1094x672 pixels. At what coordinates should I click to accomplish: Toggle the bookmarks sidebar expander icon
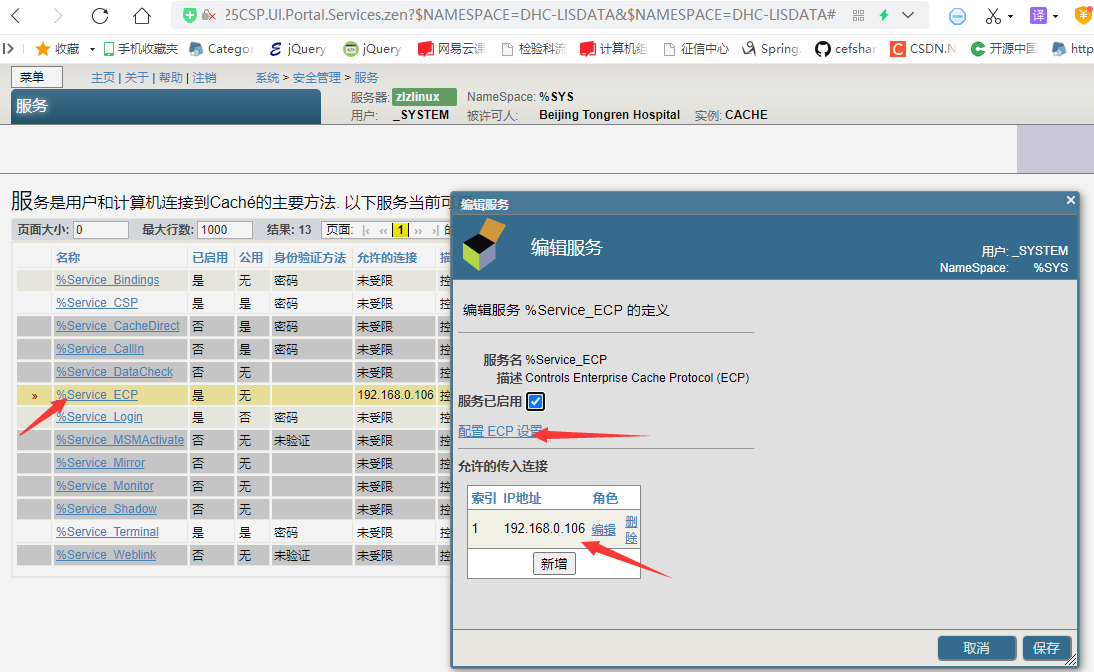[x=8, y=49]
